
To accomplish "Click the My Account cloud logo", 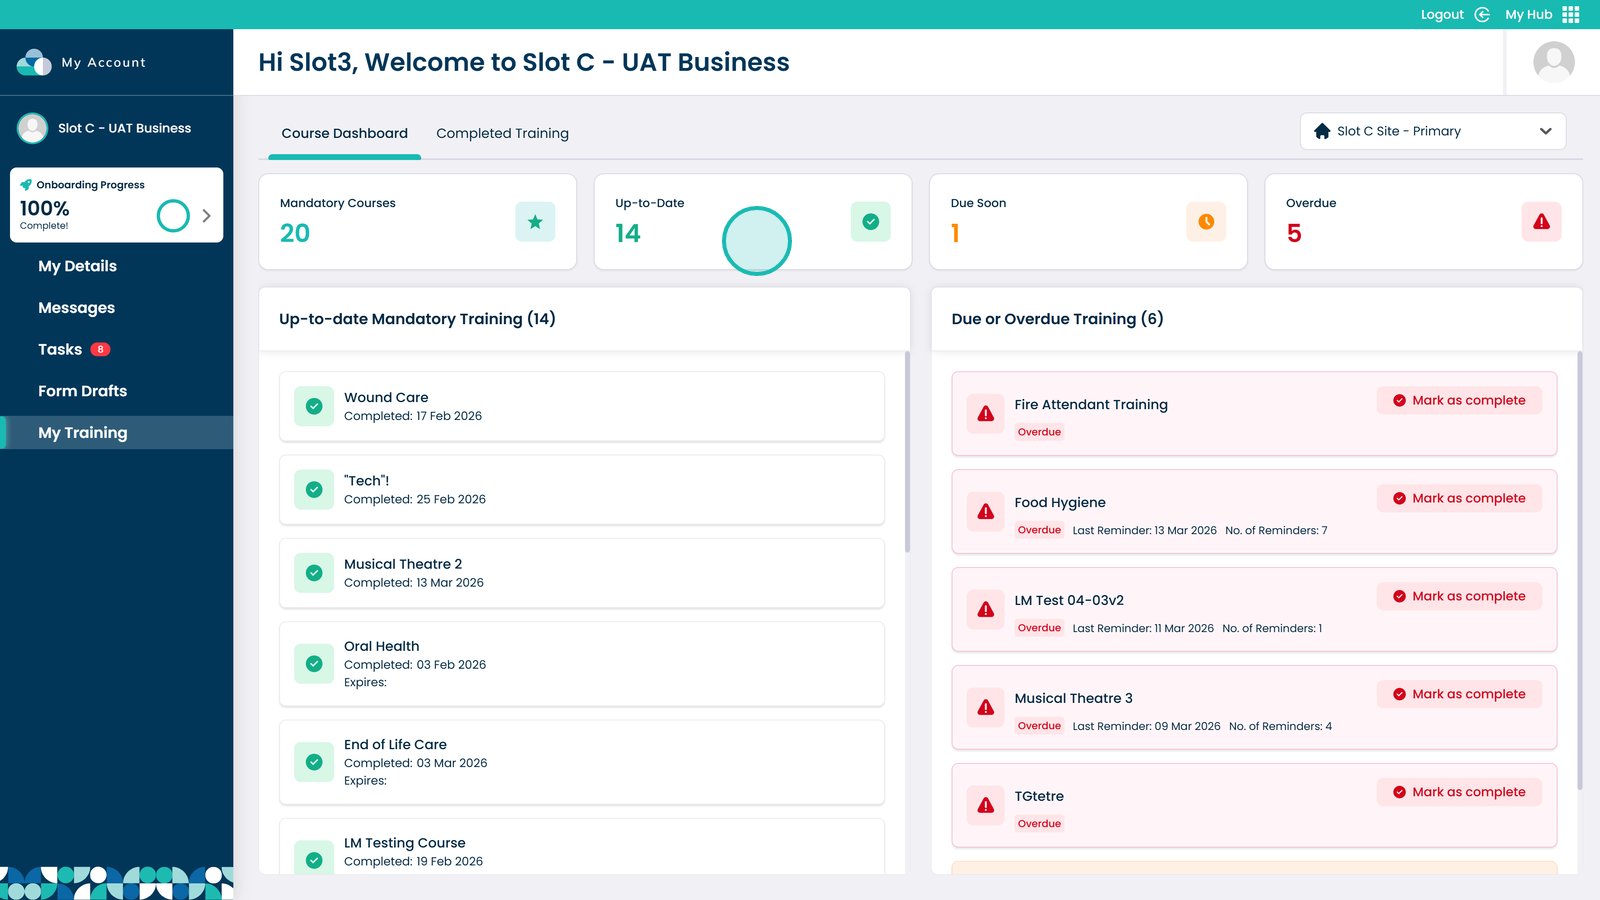I will (x=34, y=62).
